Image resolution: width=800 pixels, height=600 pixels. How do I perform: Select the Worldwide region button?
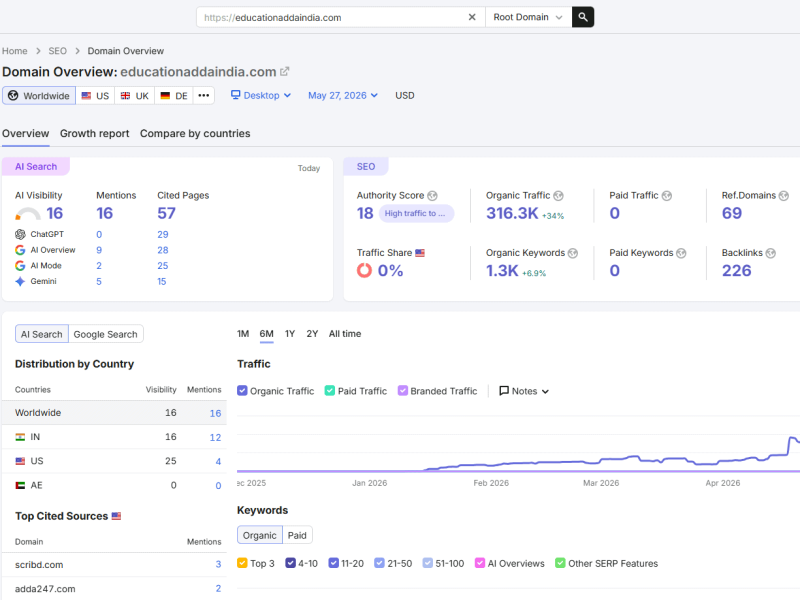click(39, 95)
